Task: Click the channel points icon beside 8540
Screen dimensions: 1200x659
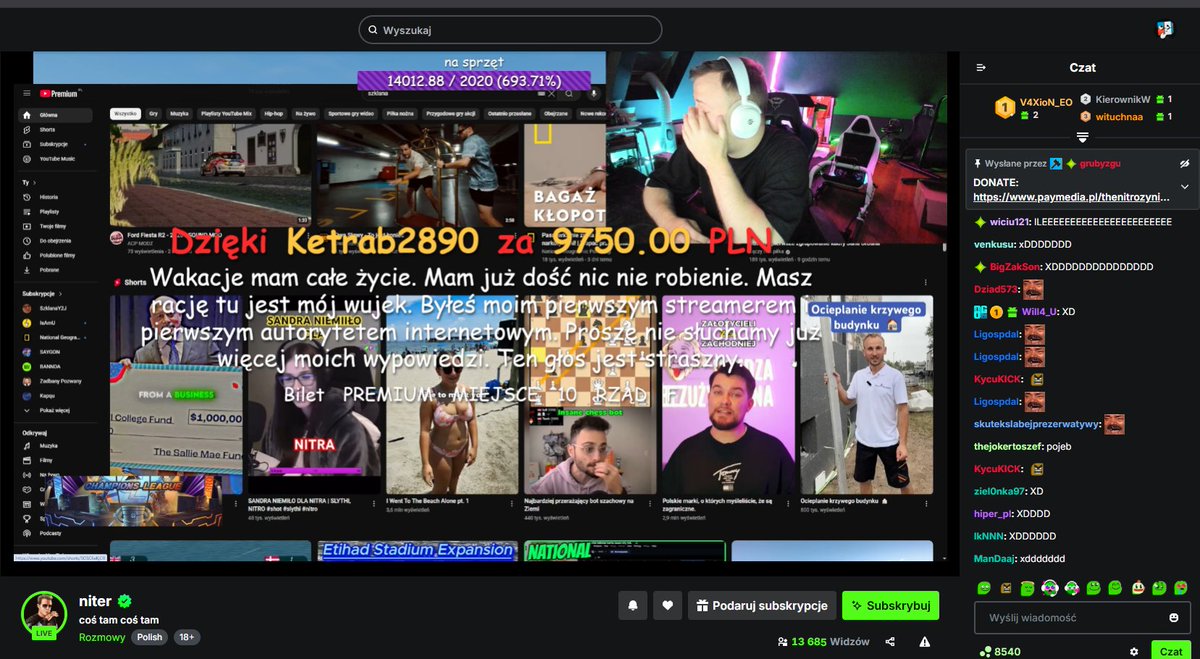Action: 985,651
